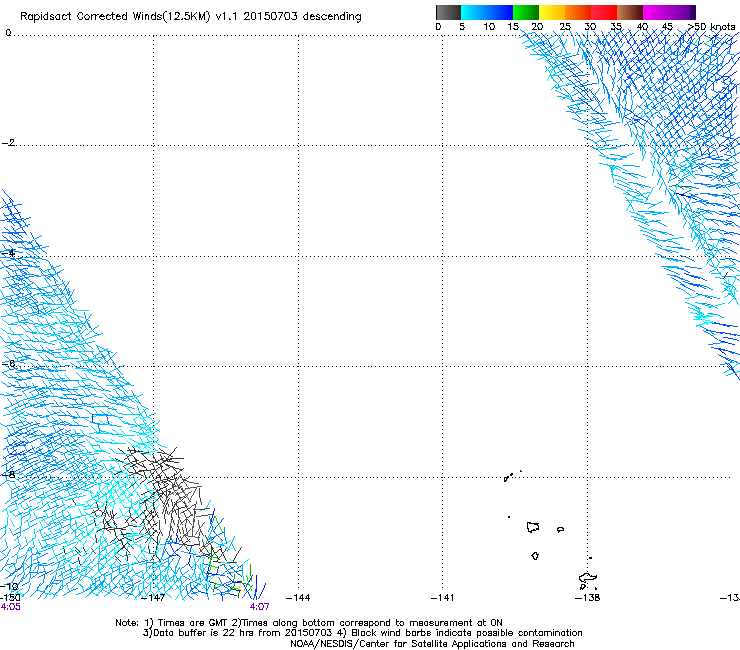Click the purple '4:07' time label
Screen dimensions: 740x650
coord(260,607)
